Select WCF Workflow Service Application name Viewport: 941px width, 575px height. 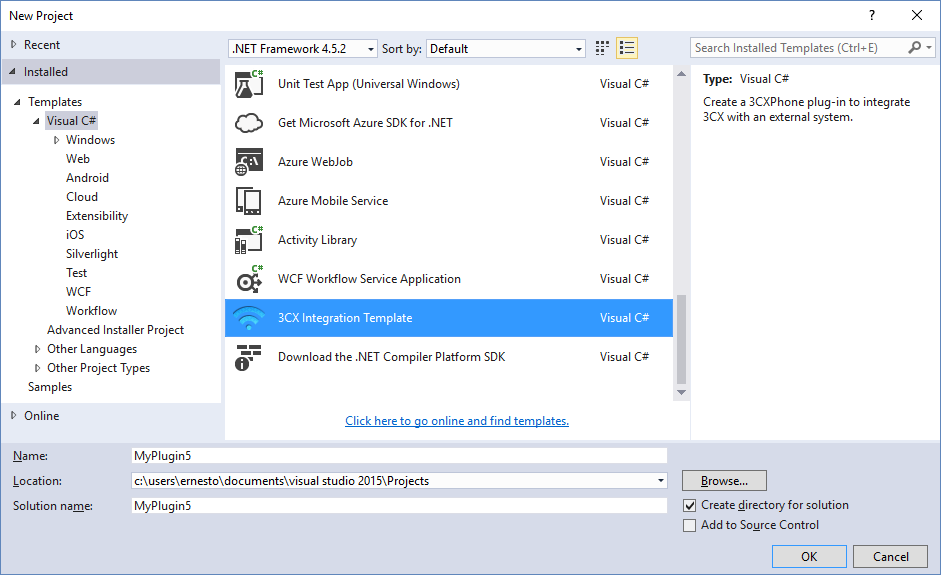pos(369,279)
